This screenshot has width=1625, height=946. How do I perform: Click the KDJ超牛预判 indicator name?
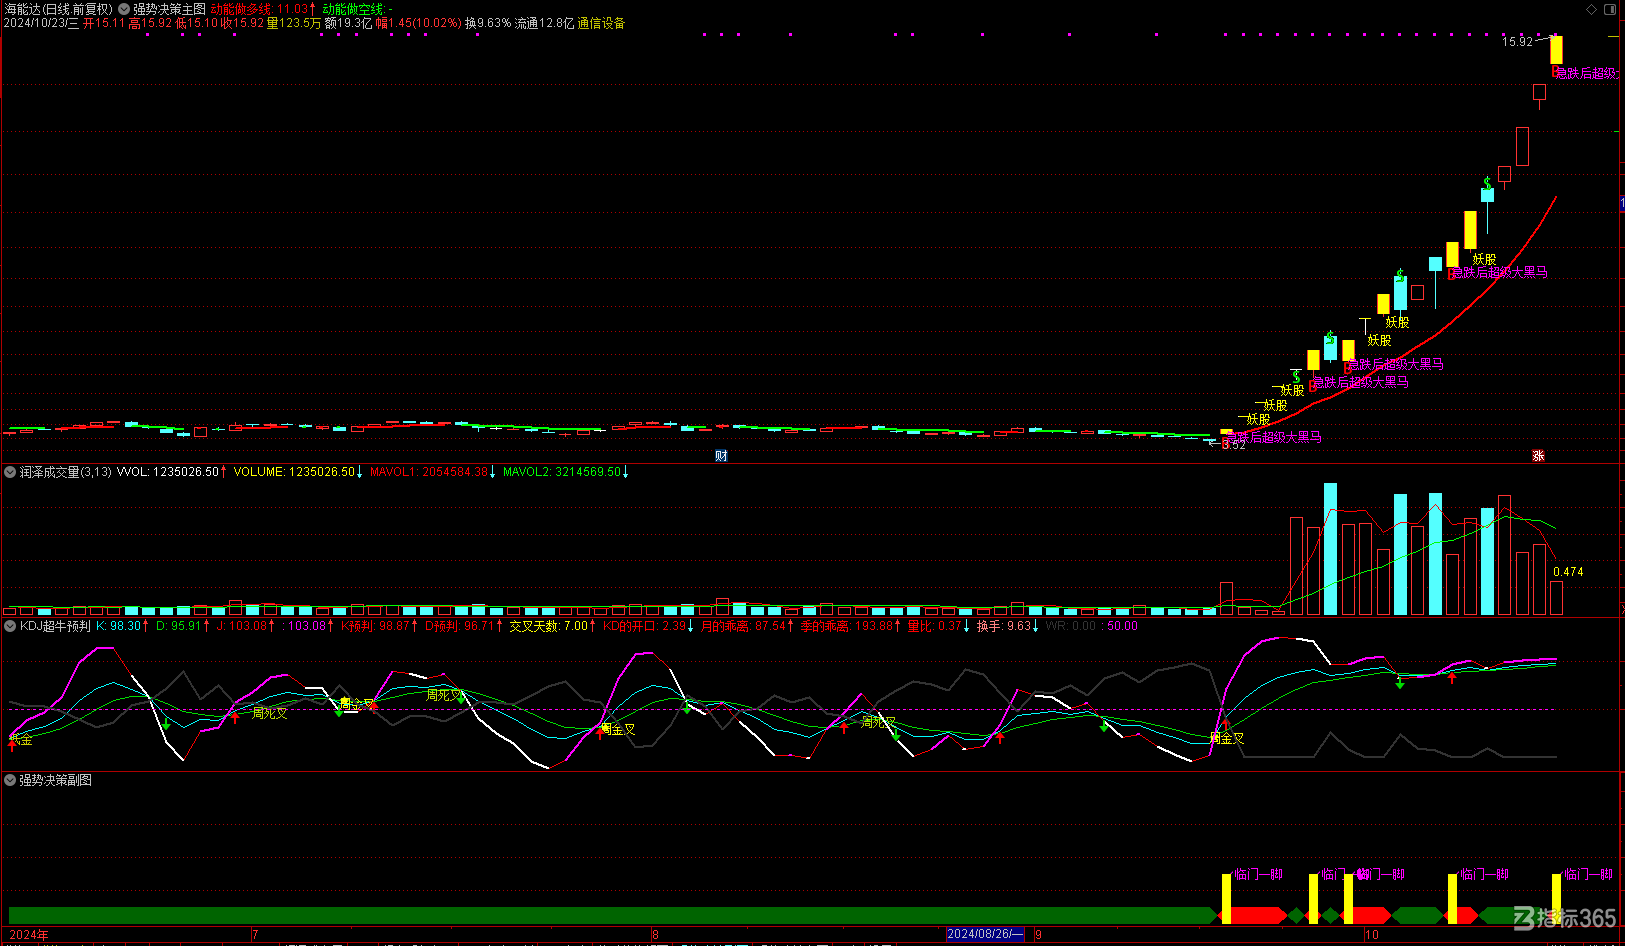click(x=55, y=626)
